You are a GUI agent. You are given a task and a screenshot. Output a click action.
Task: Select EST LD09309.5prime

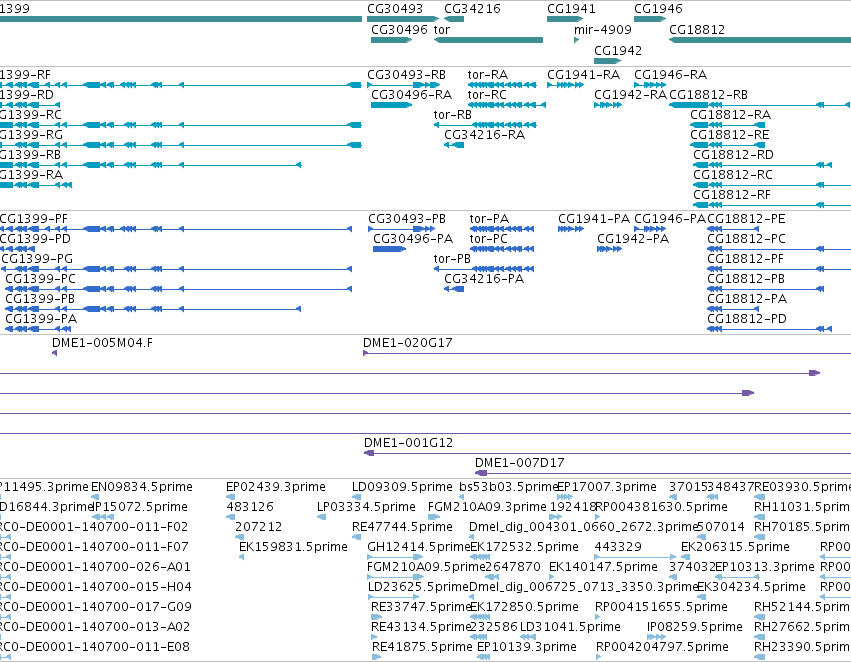pos(402,487)
